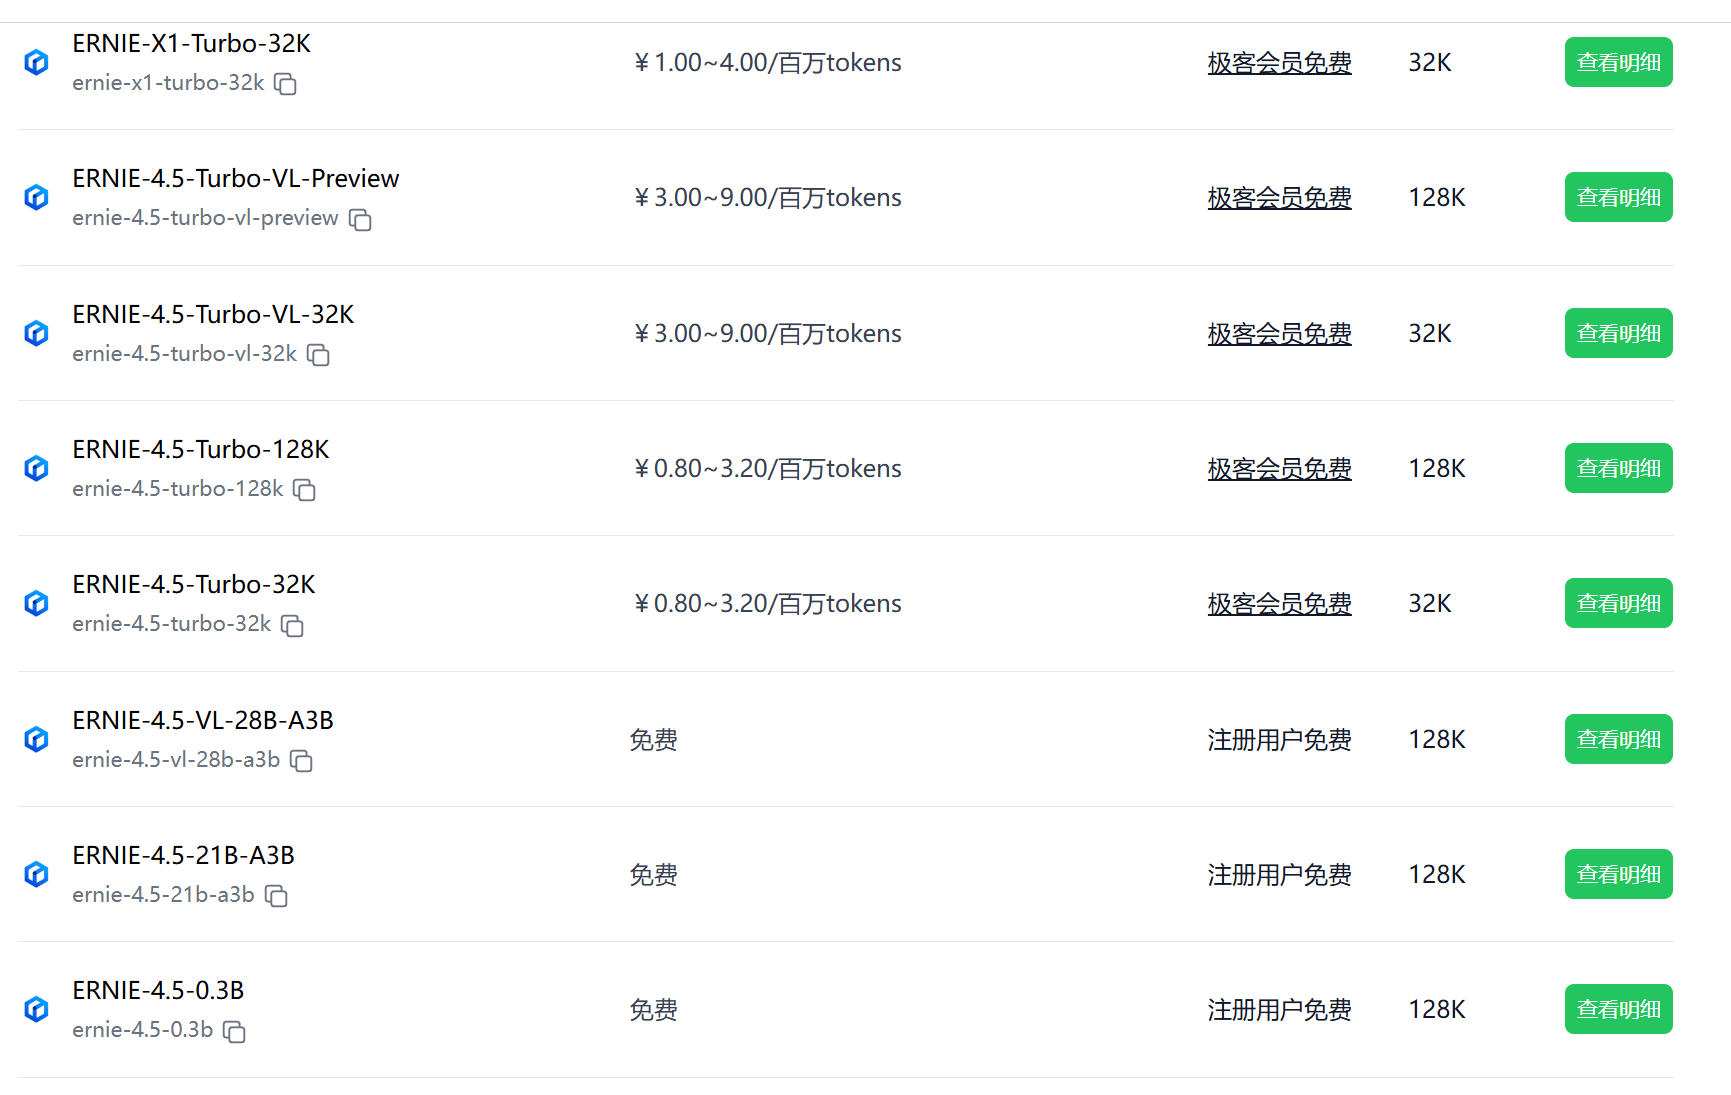Click the ERNIE-4.5-Turbo-128K model logo icon
This screenshot has height=1095, width=1731.
[x=36, y=468]
